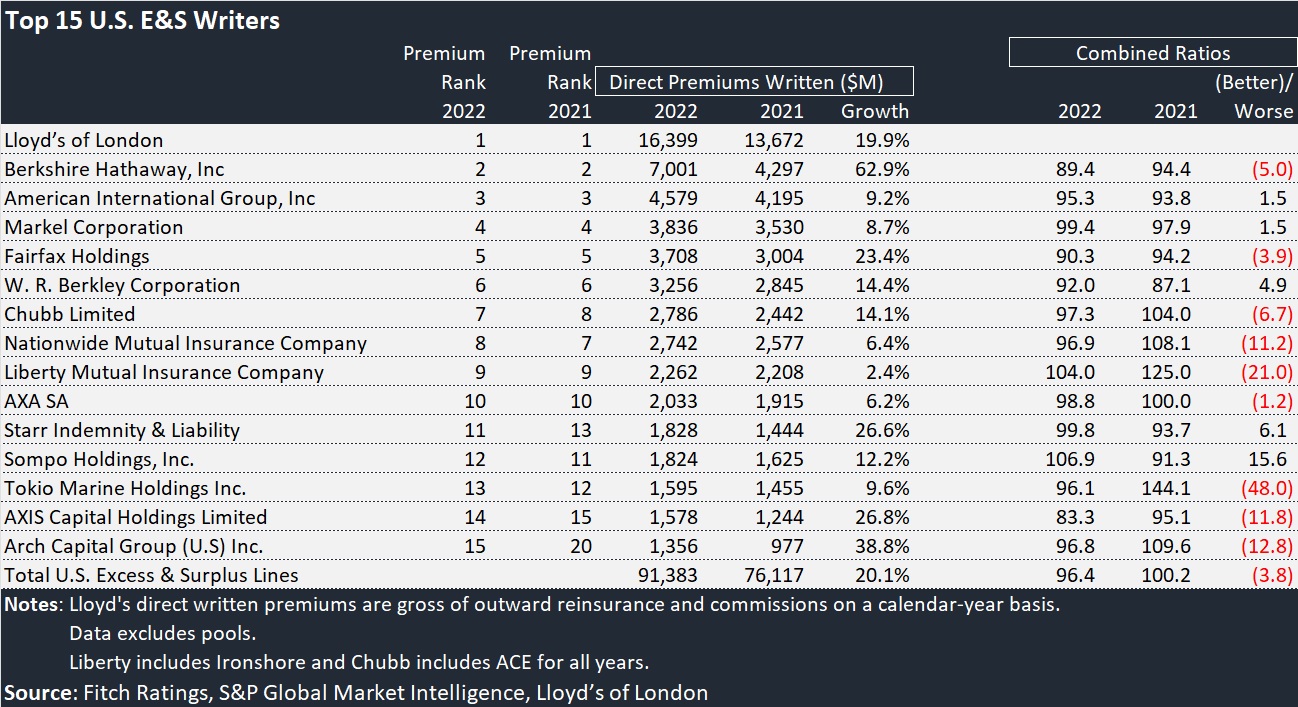Click the Fairfax Holdings row name
Screen dimensions: 1298x707
click(x=77, y=256)
